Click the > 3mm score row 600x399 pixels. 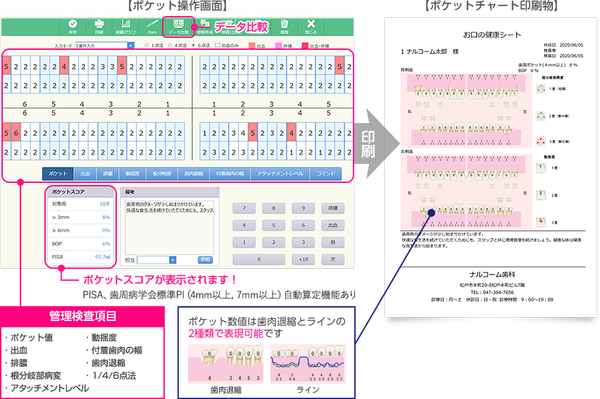[x=81, y=217]
